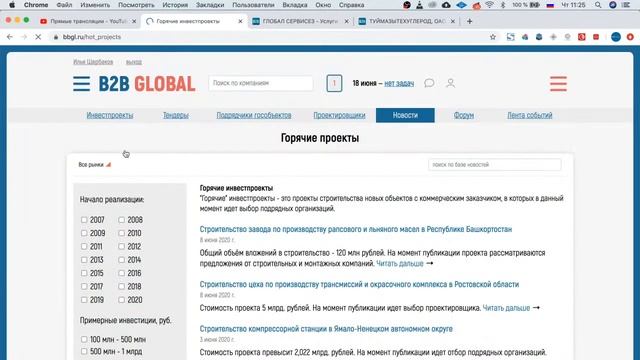Click Читать дальше under Bashkortostan project
The height and width of the screenshot is (360, 640).
pos(400,263)
